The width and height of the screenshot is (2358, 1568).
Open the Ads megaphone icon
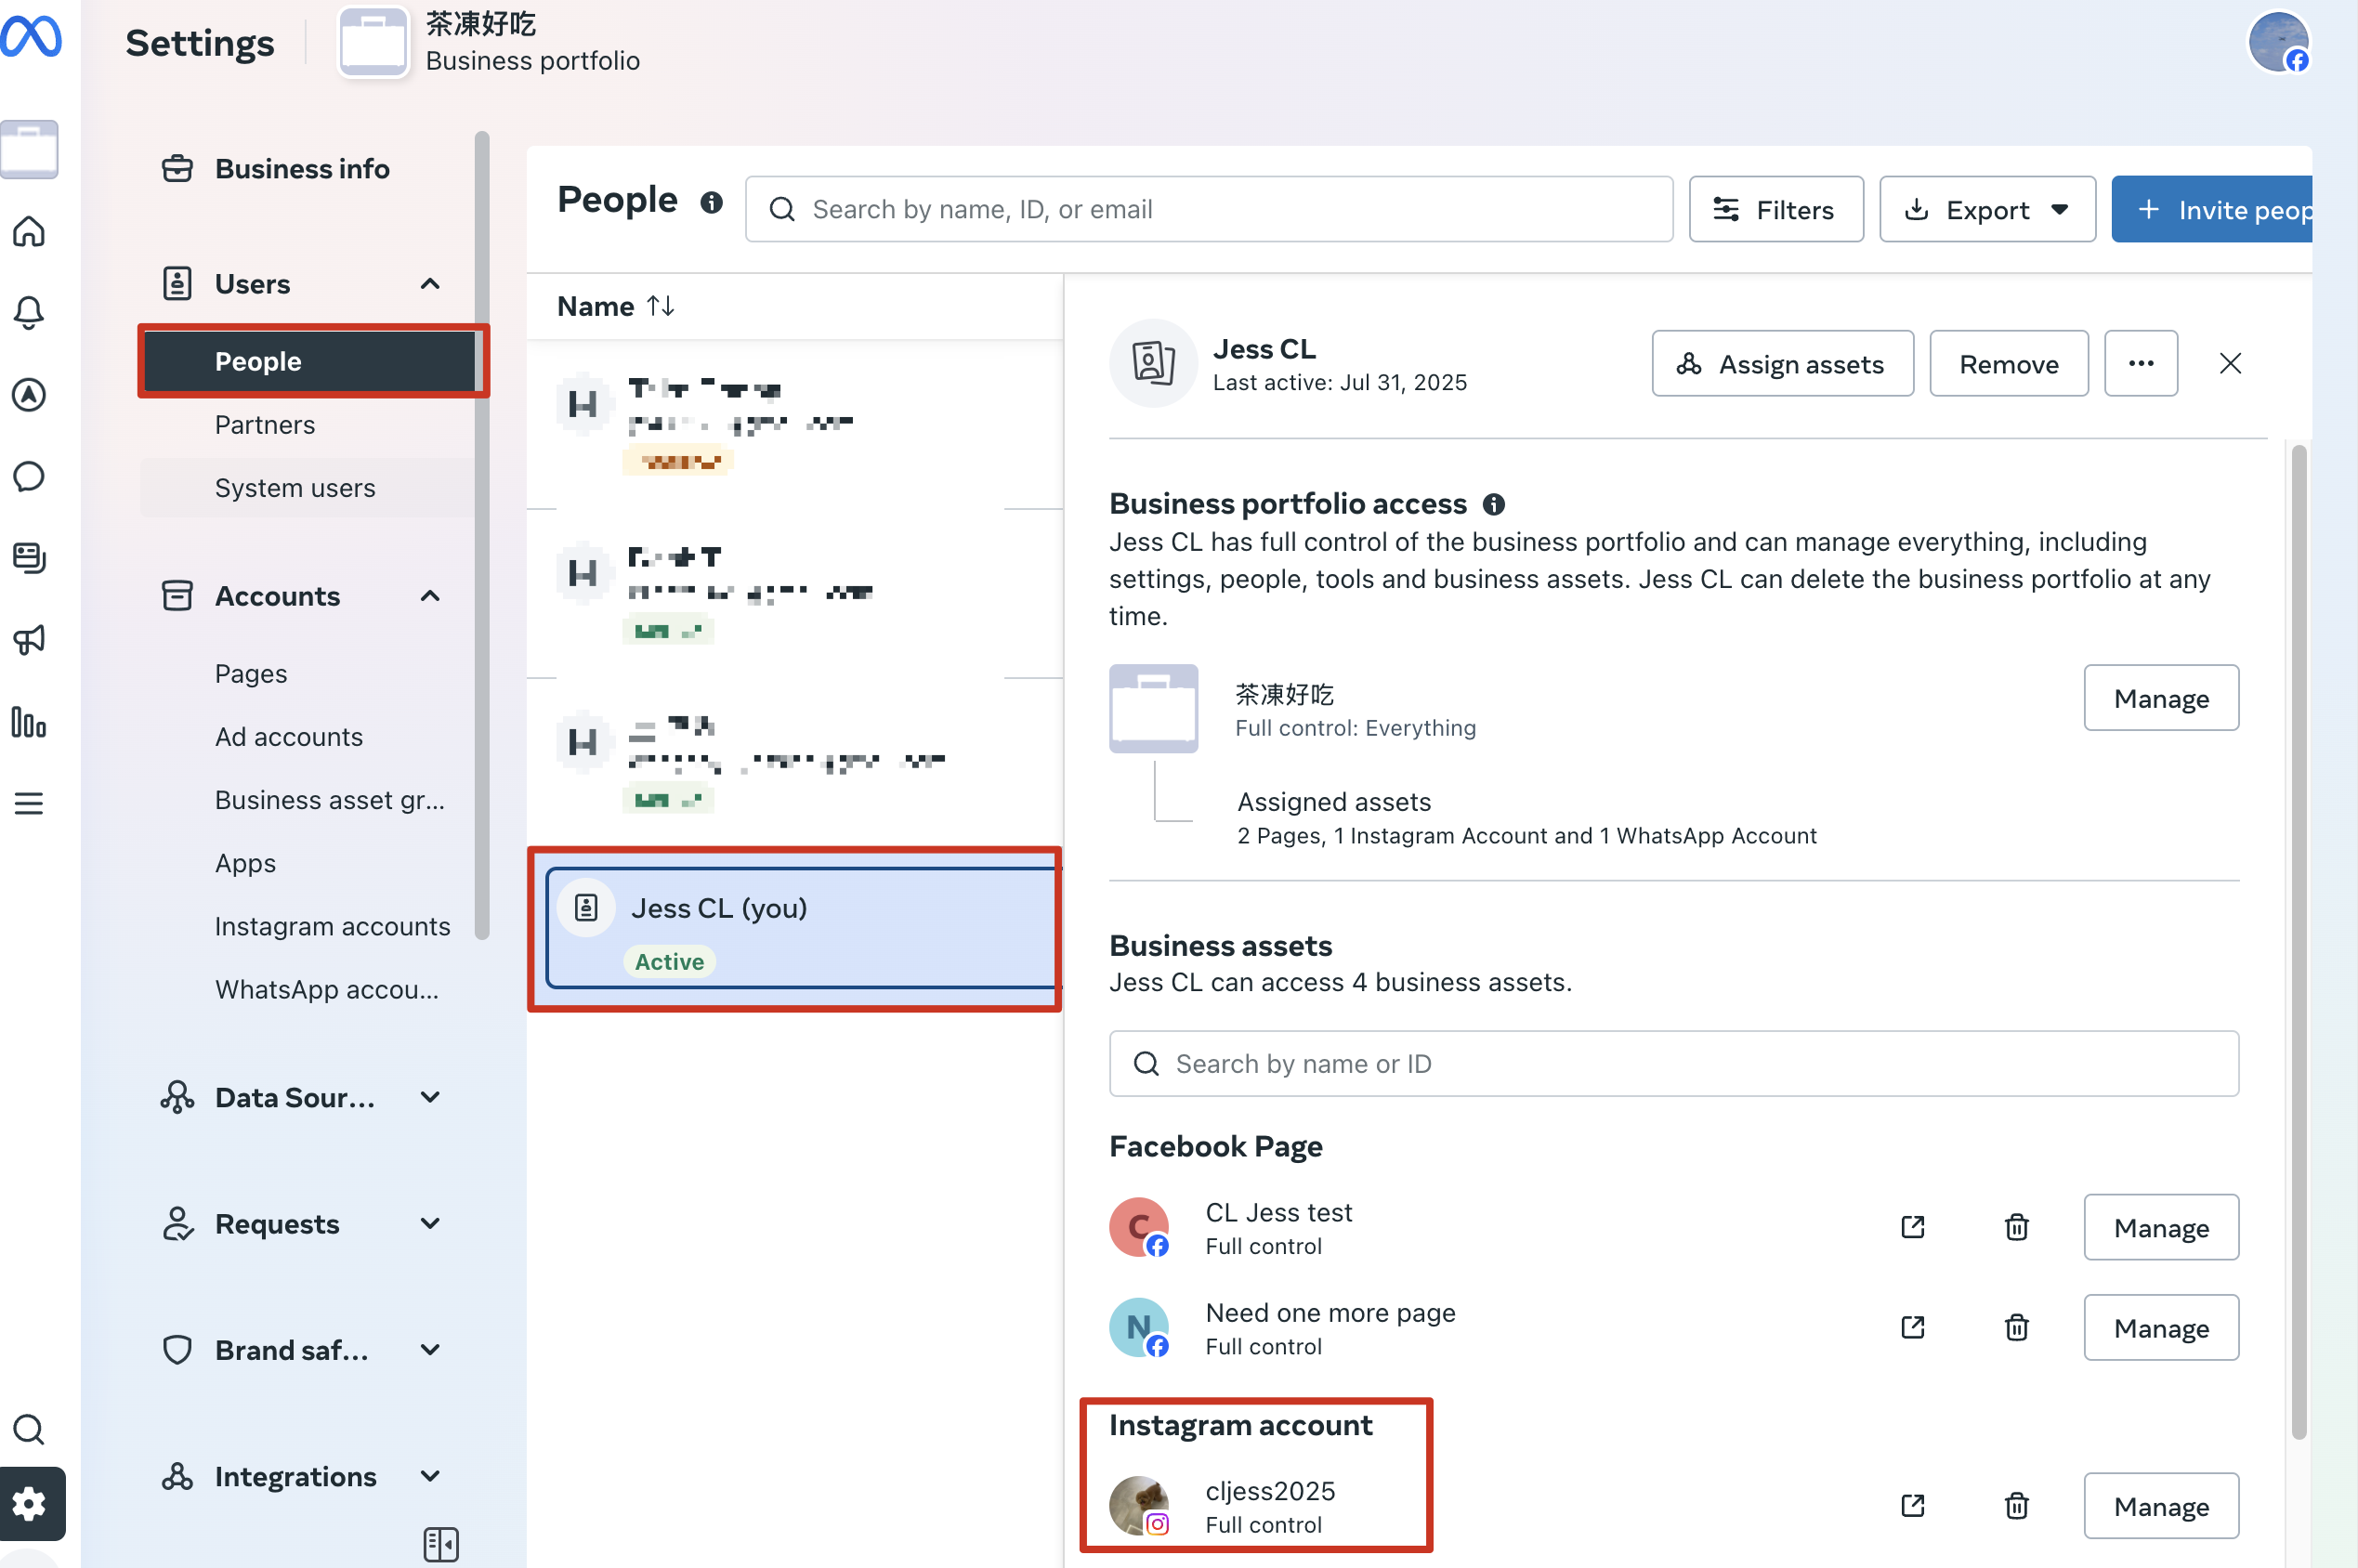(29, 640)
